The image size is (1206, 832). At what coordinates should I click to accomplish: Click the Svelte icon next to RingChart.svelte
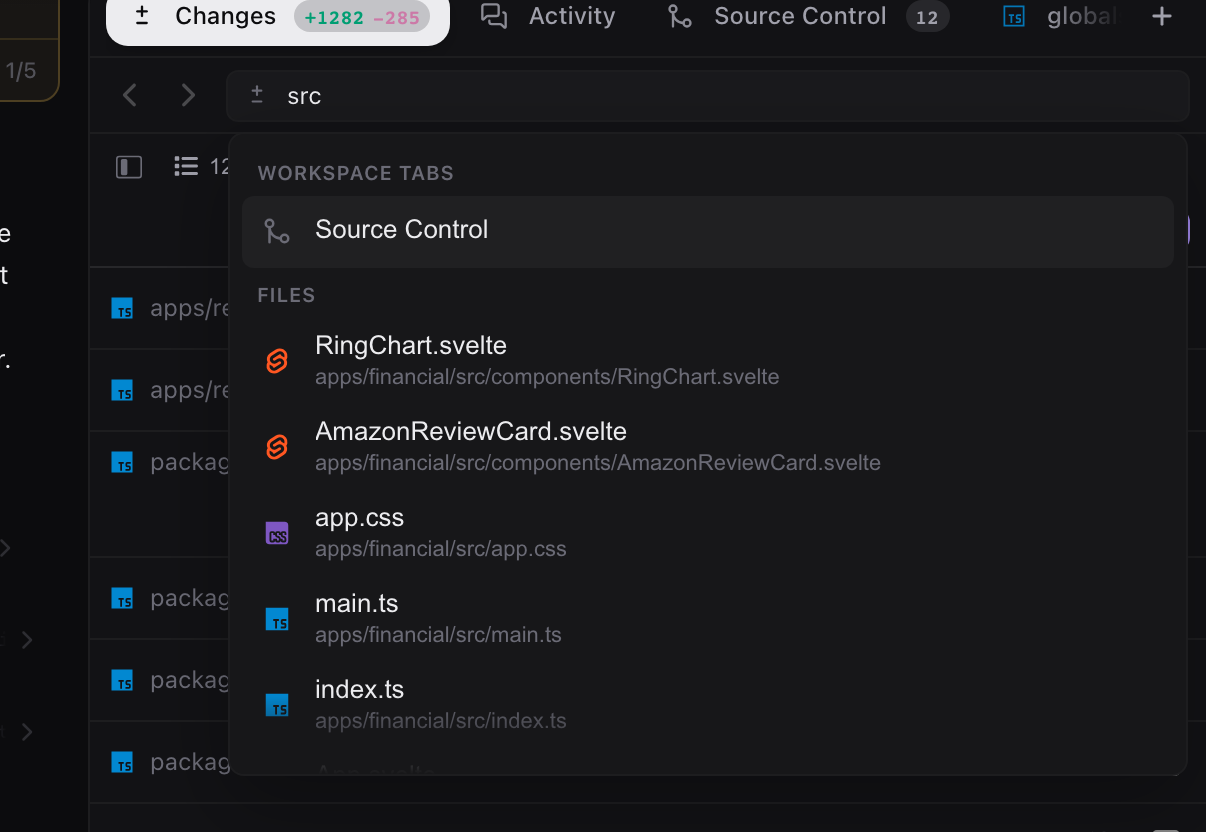[x=277, y=361]
